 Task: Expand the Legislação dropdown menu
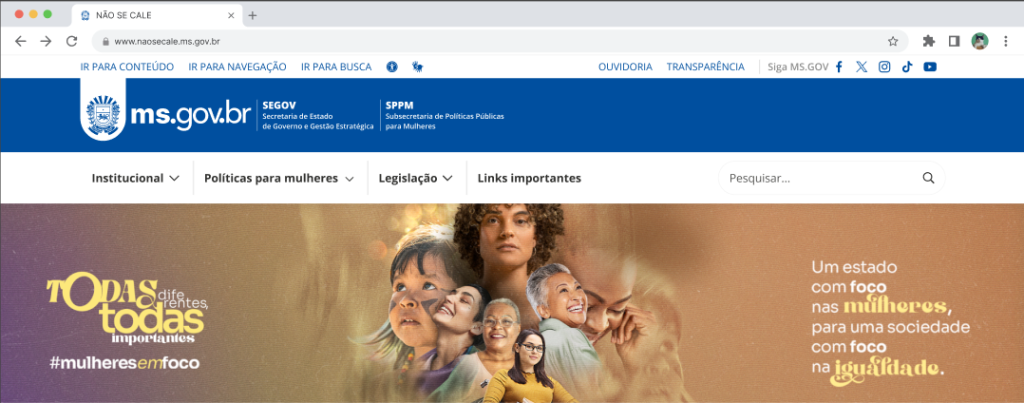point(415,178)
